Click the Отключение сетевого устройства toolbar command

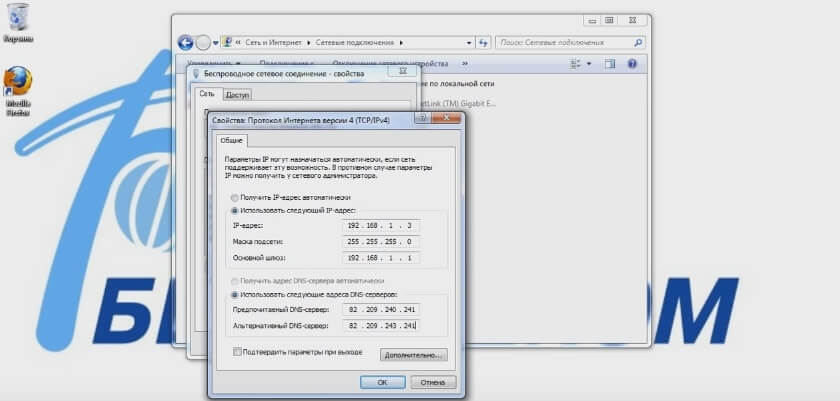click(390, 63)
